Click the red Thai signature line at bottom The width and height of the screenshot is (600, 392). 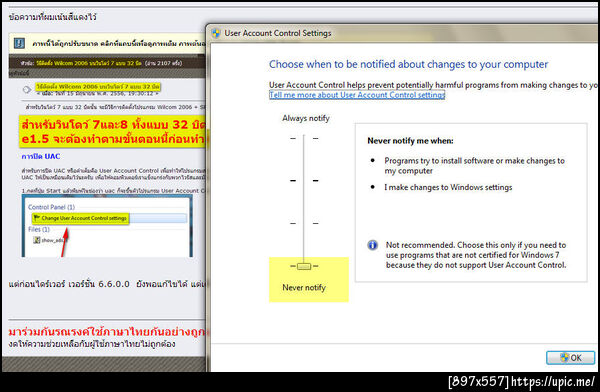pos(107,332)
